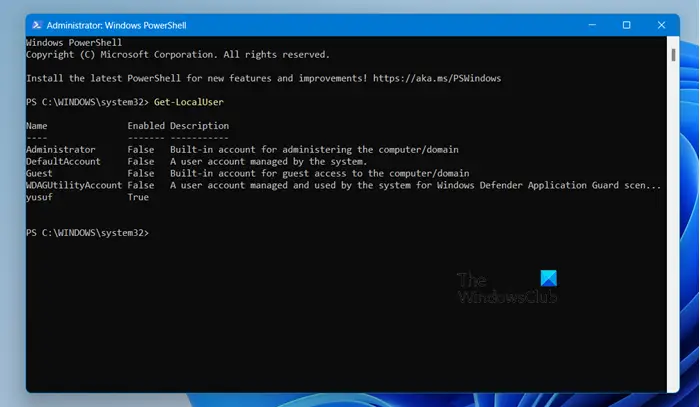This screenshot has height=407, width=700.
Task: Click the False value in Administrator row
Action: coord(141,149)
